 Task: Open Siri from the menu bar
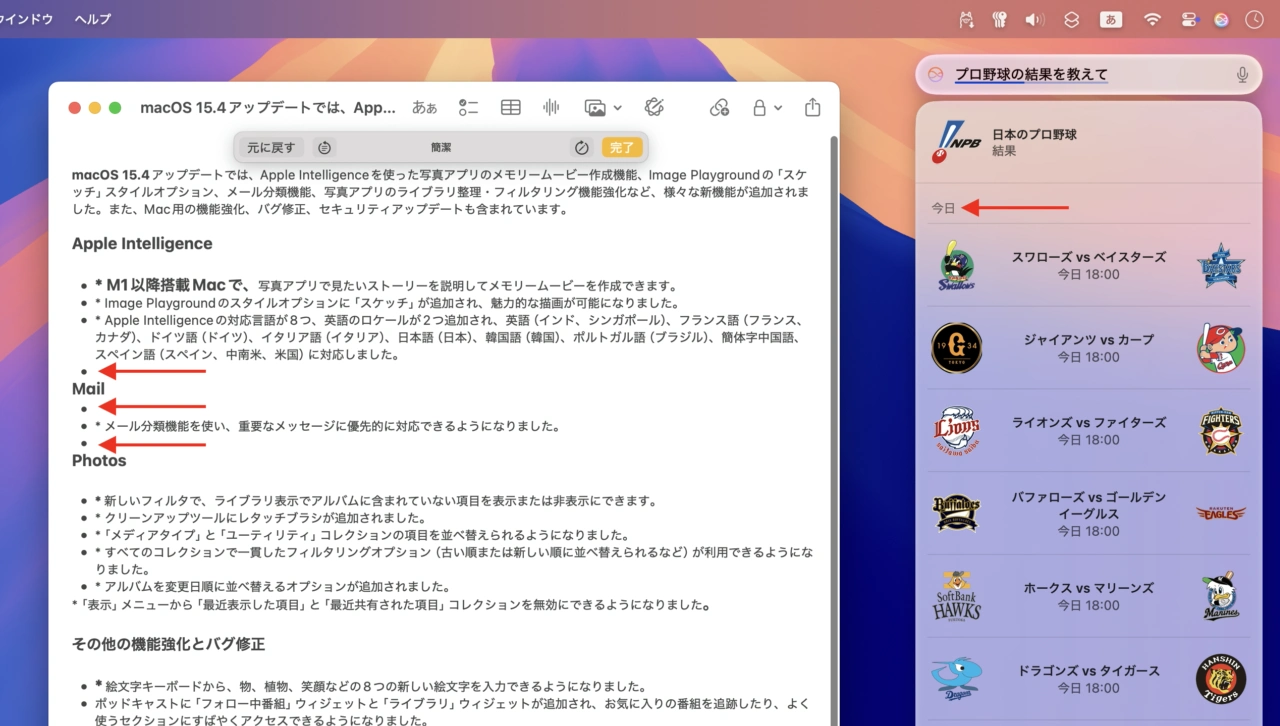(1221, 19)
